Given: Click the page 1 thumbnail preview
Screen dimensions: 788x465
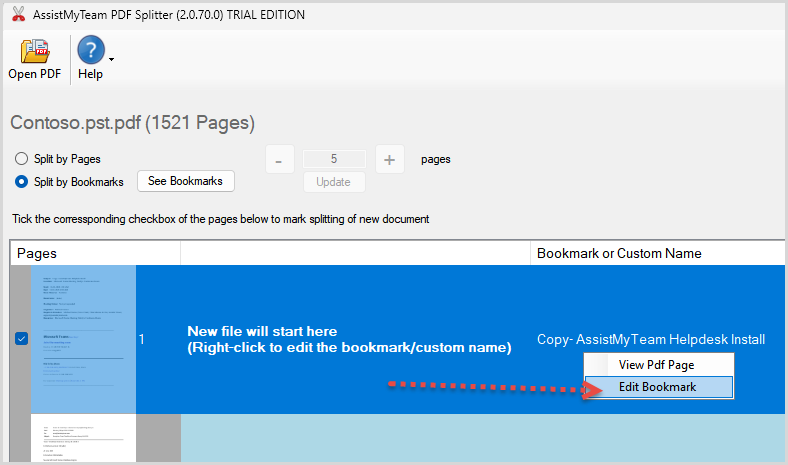Looking at the screenshot, I should tap(83, 339).
